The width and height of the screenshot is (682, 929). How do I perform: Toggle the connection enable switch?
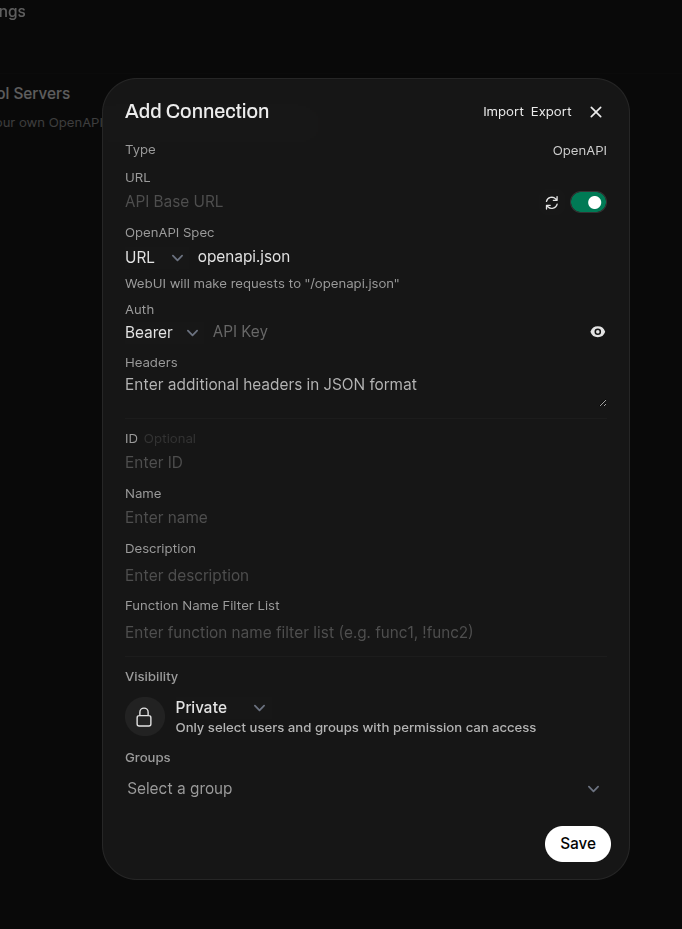coord(588,203)
